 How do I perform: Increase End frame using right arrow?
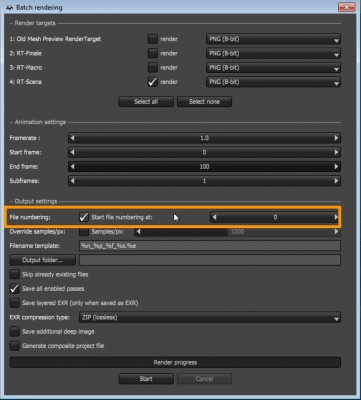[336, 167]
